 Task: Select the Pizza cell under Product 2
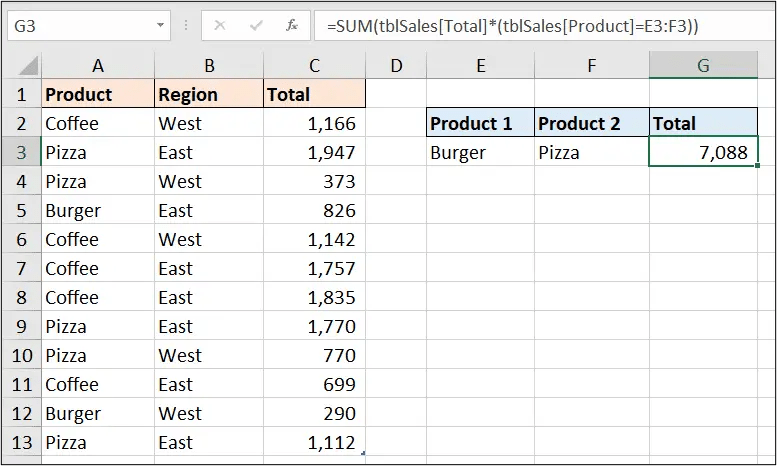591,153
